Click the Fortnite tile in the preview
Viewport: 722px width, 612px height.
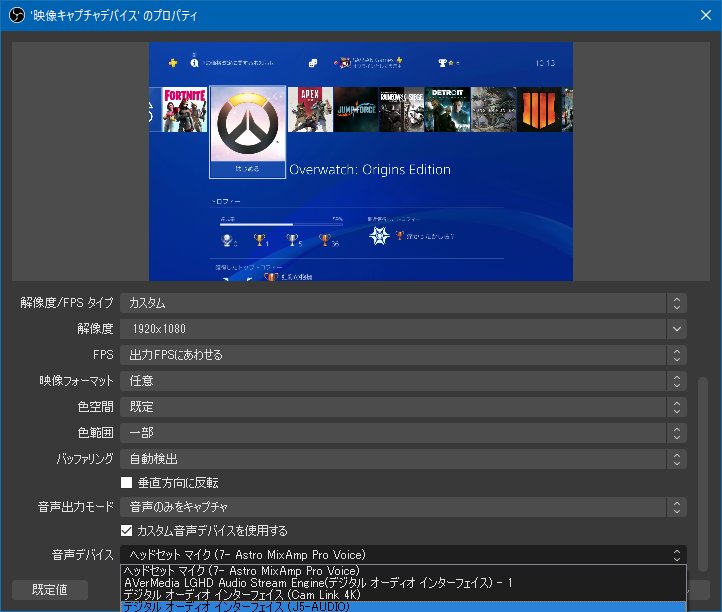(185, 110)
